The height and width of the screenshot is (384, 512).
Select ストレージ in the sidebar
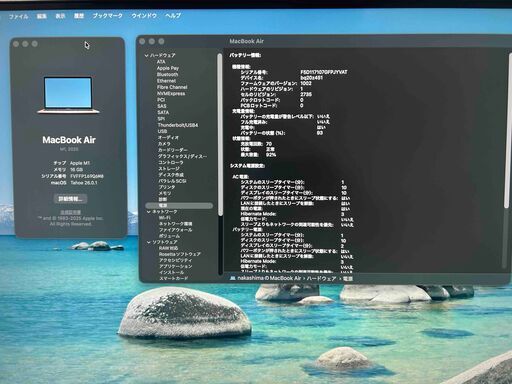169,169
